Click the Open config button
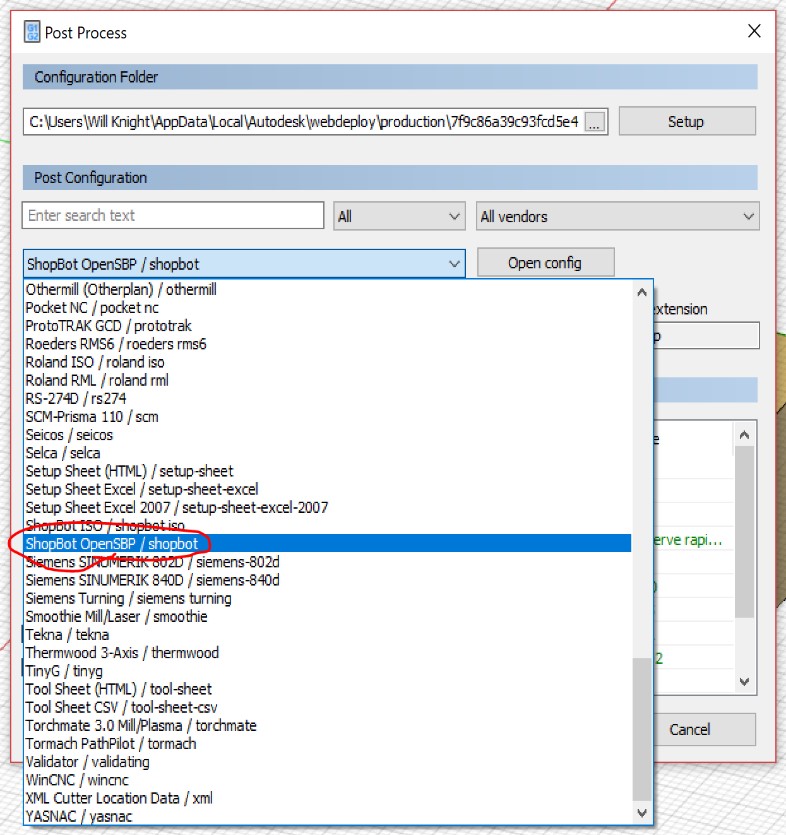Image resolution: width=786 pixels, height=835 pixels. point(545,263)
